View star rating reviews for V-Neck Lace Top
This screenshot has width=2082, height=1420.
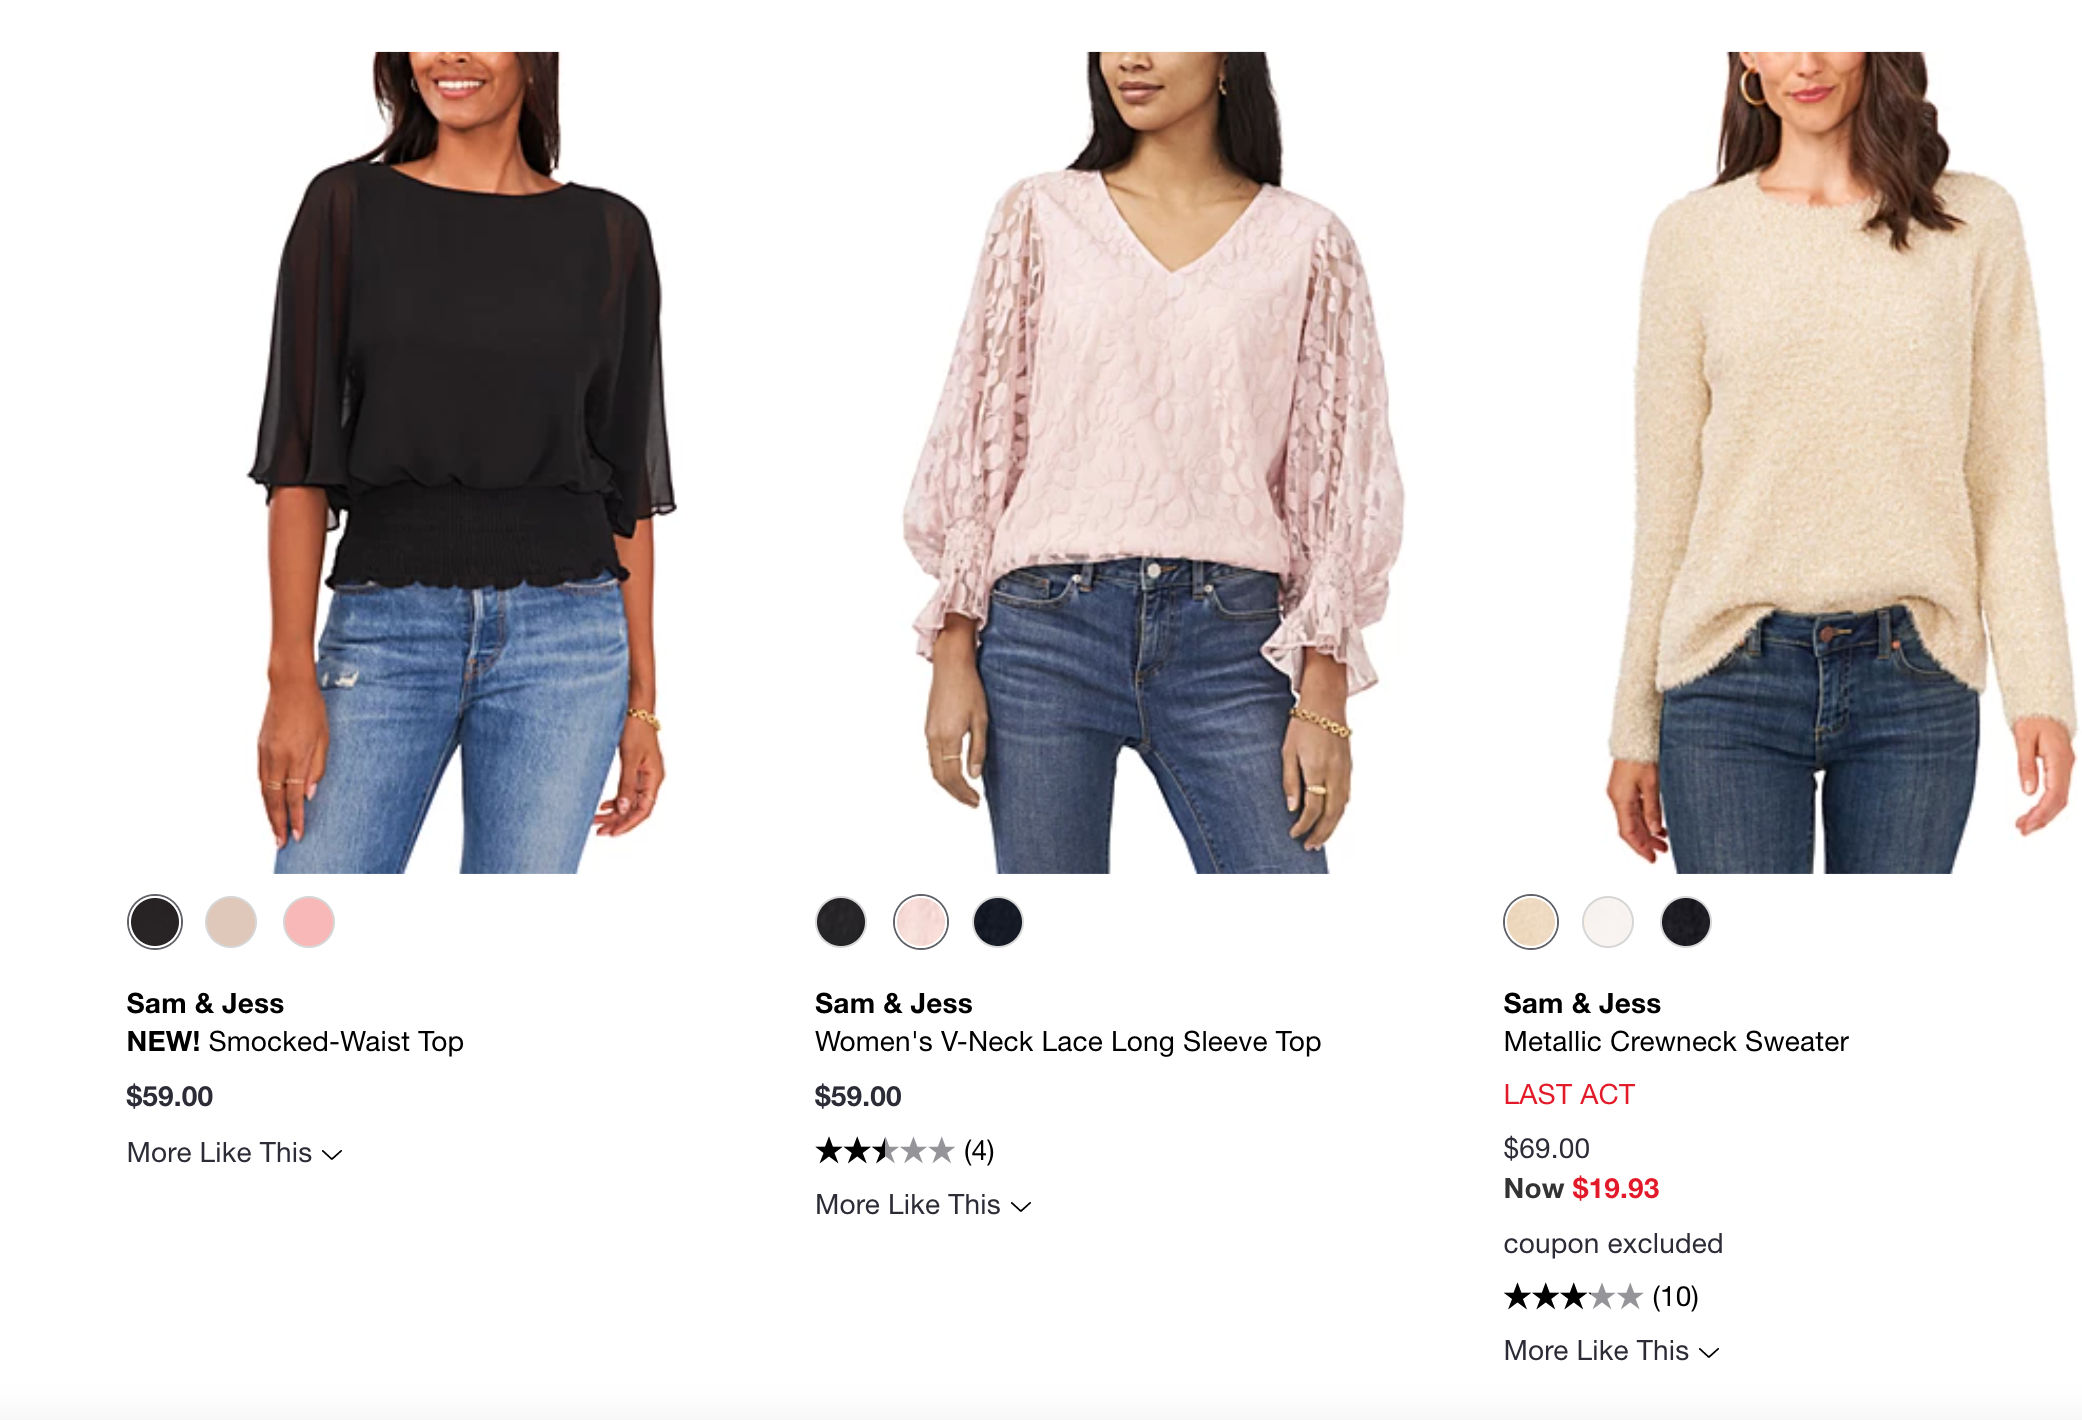(904, 1151)
